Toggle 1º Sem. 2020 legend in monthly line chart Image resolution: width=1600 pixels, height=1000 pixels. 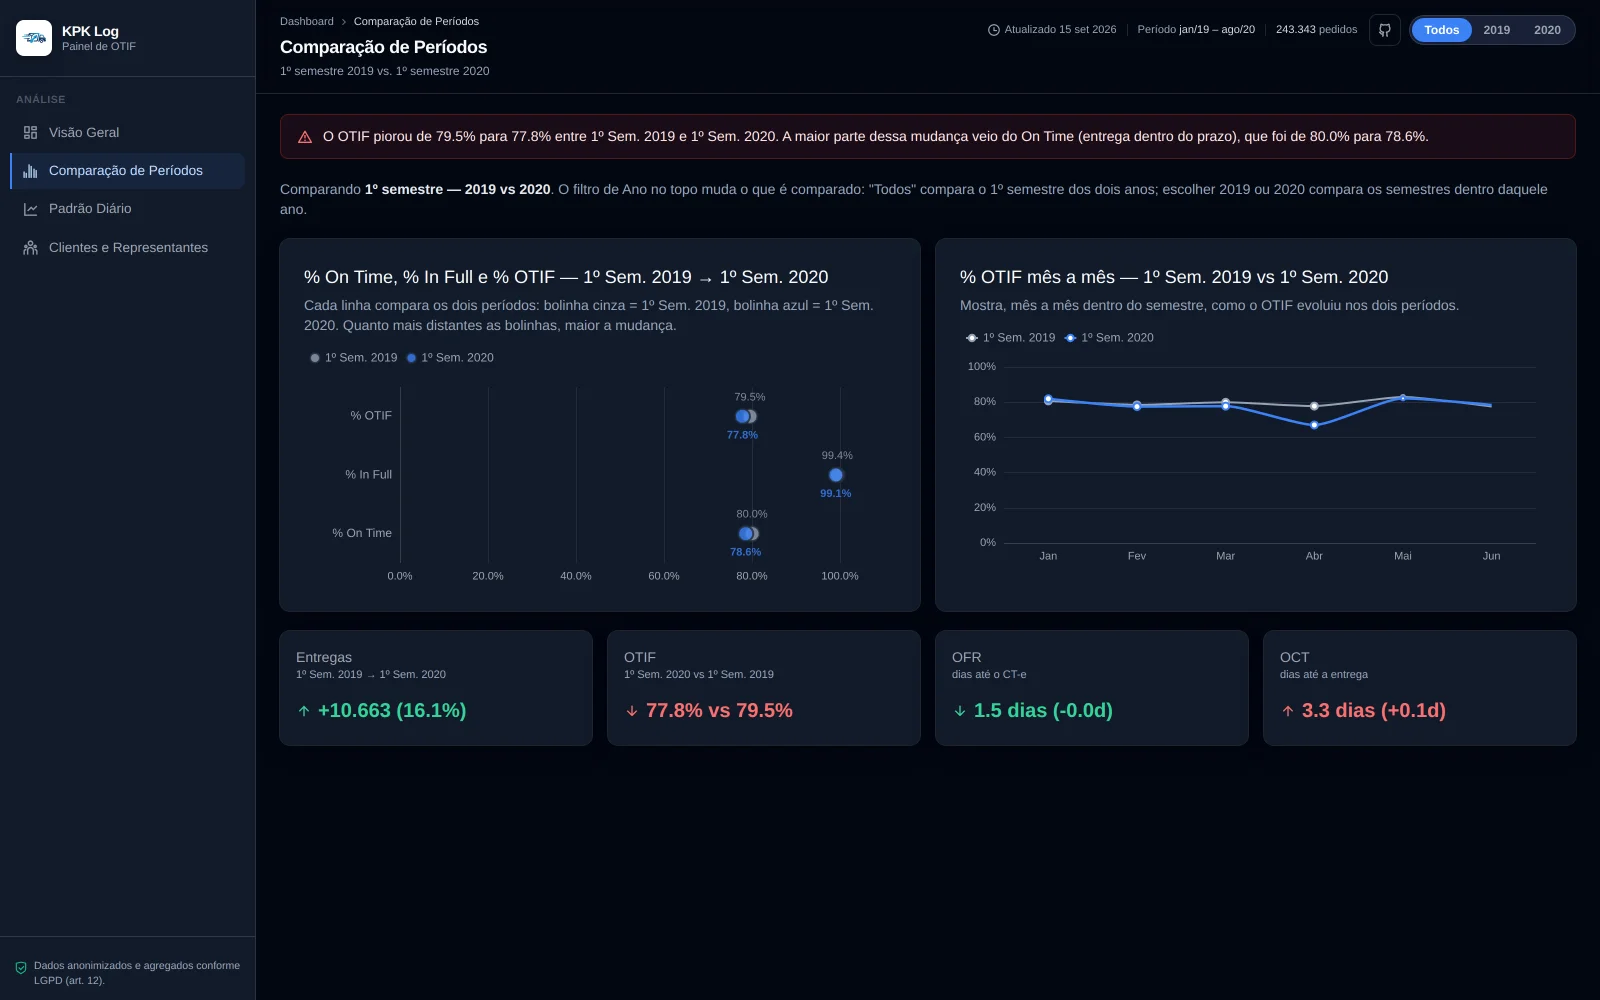pos(1109,338)
